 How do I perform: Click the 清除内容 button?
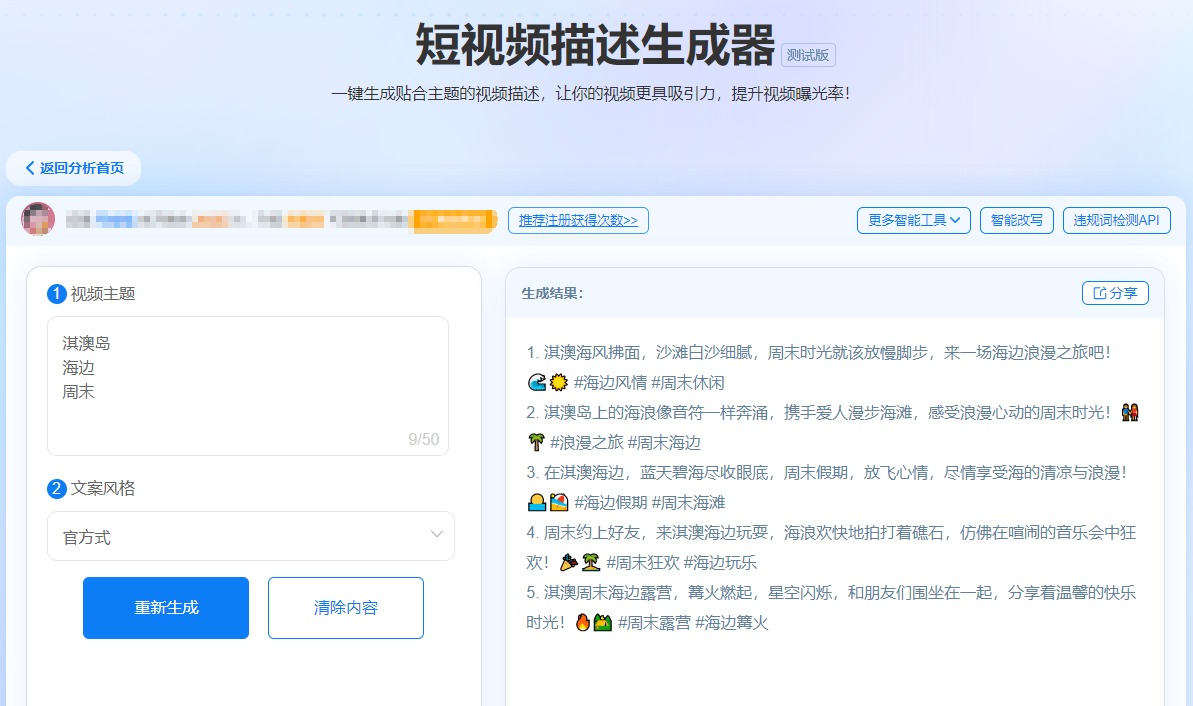[346, 608]
